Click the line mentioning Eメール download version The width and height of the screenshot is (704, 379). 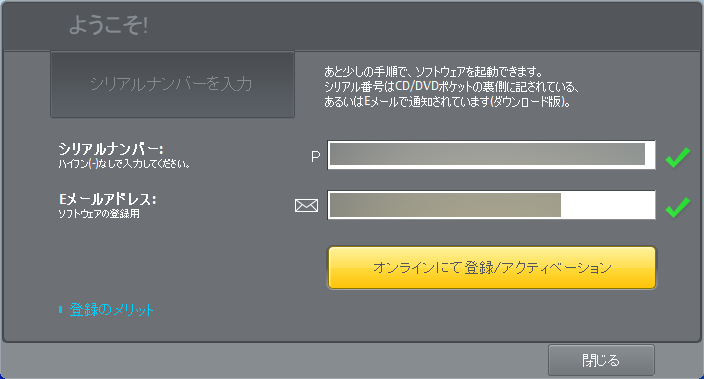447,102
